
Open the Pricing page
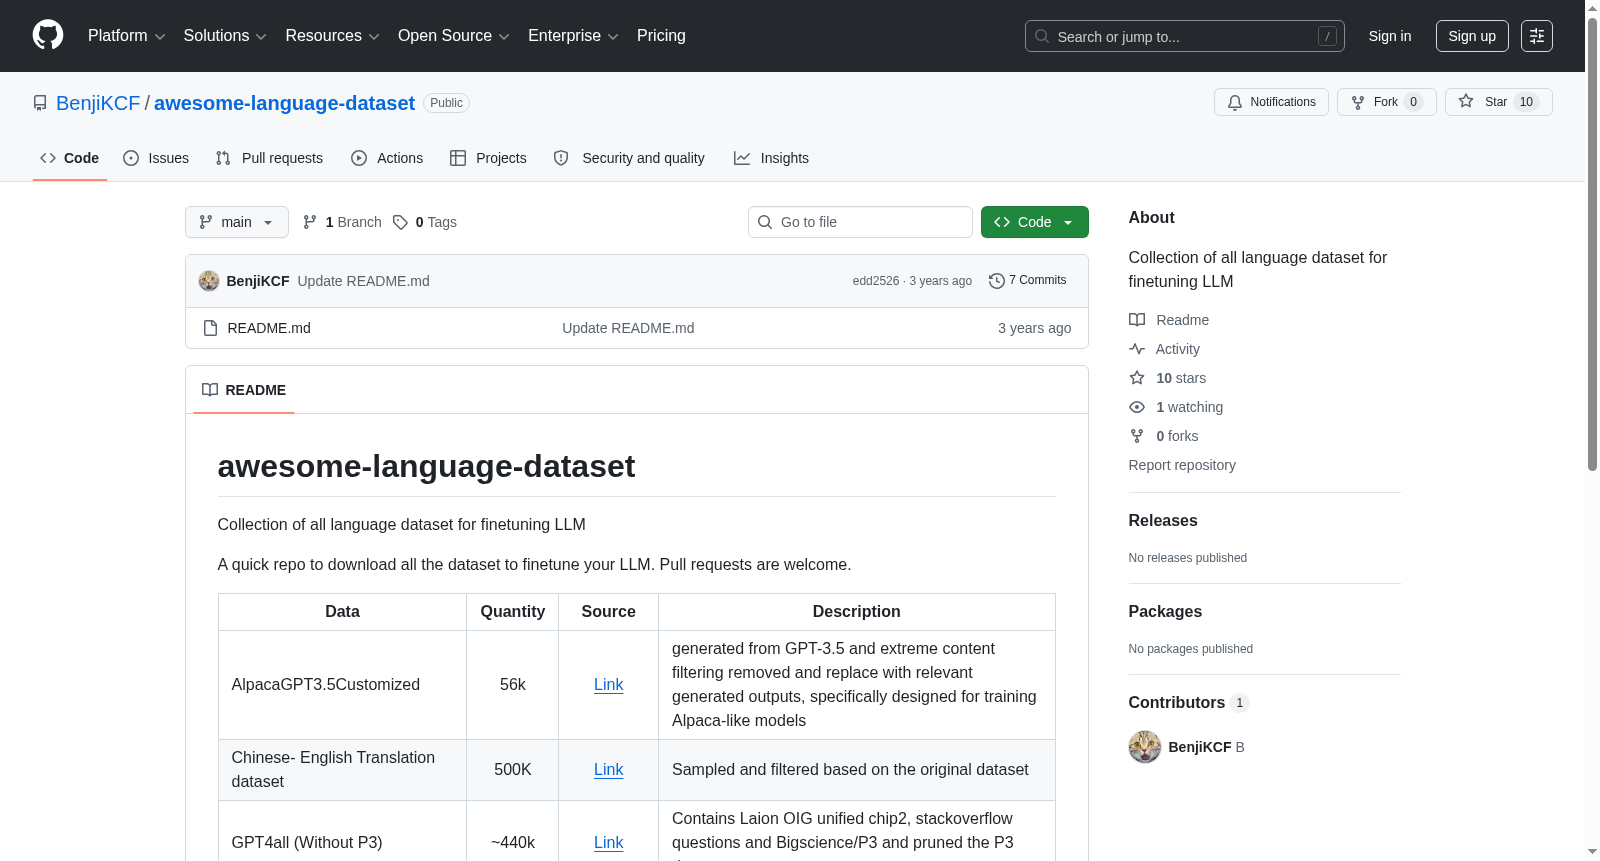pyautogui.click(x=661, y=36)
